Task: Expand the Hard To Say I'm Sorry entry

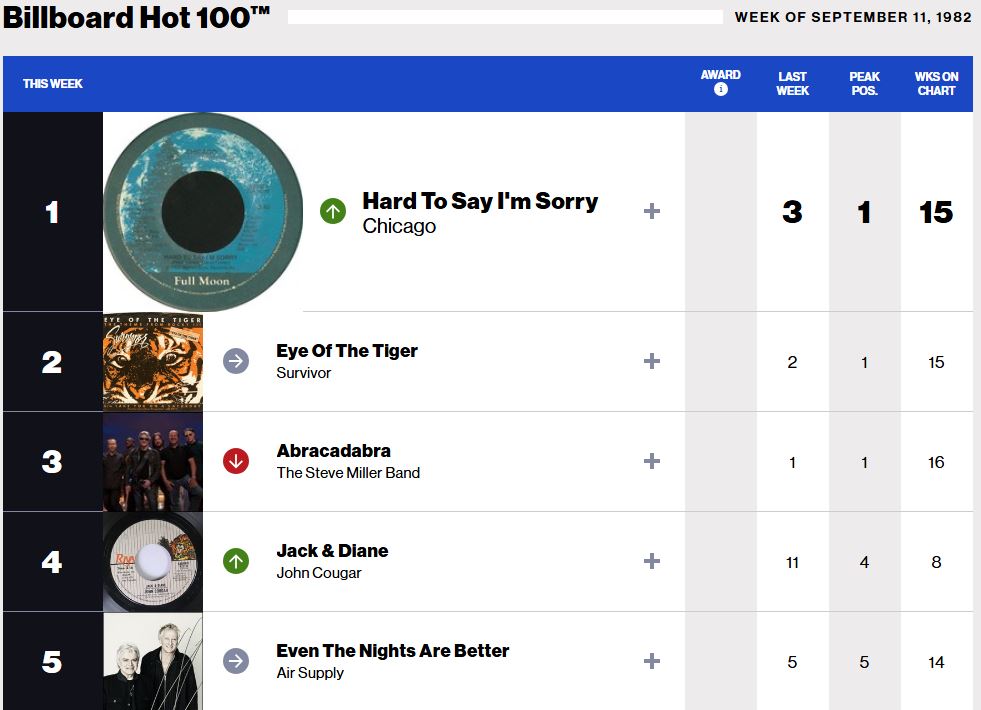Action: point(652,211)
